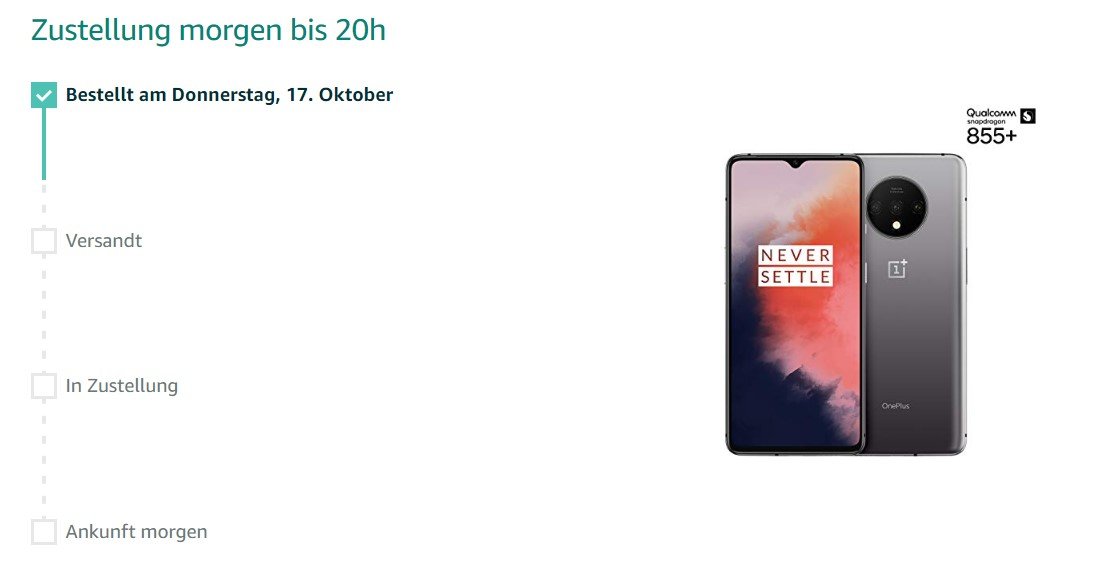The width and height of the screenshot is (1096, 572).
Task: Open the OnePlus phone product image
Action: tap(846, 304)
